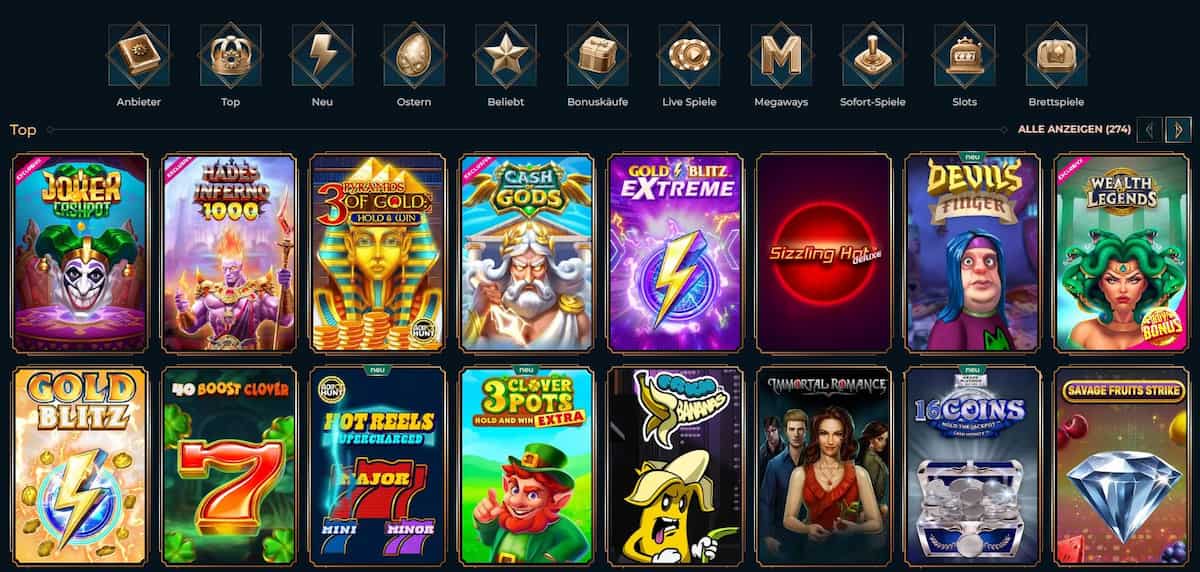Image resolution: width=1200 pixels, height=572 pixels.
Task: Open the Brettspiele category icon
Action: pos(1056,55)
